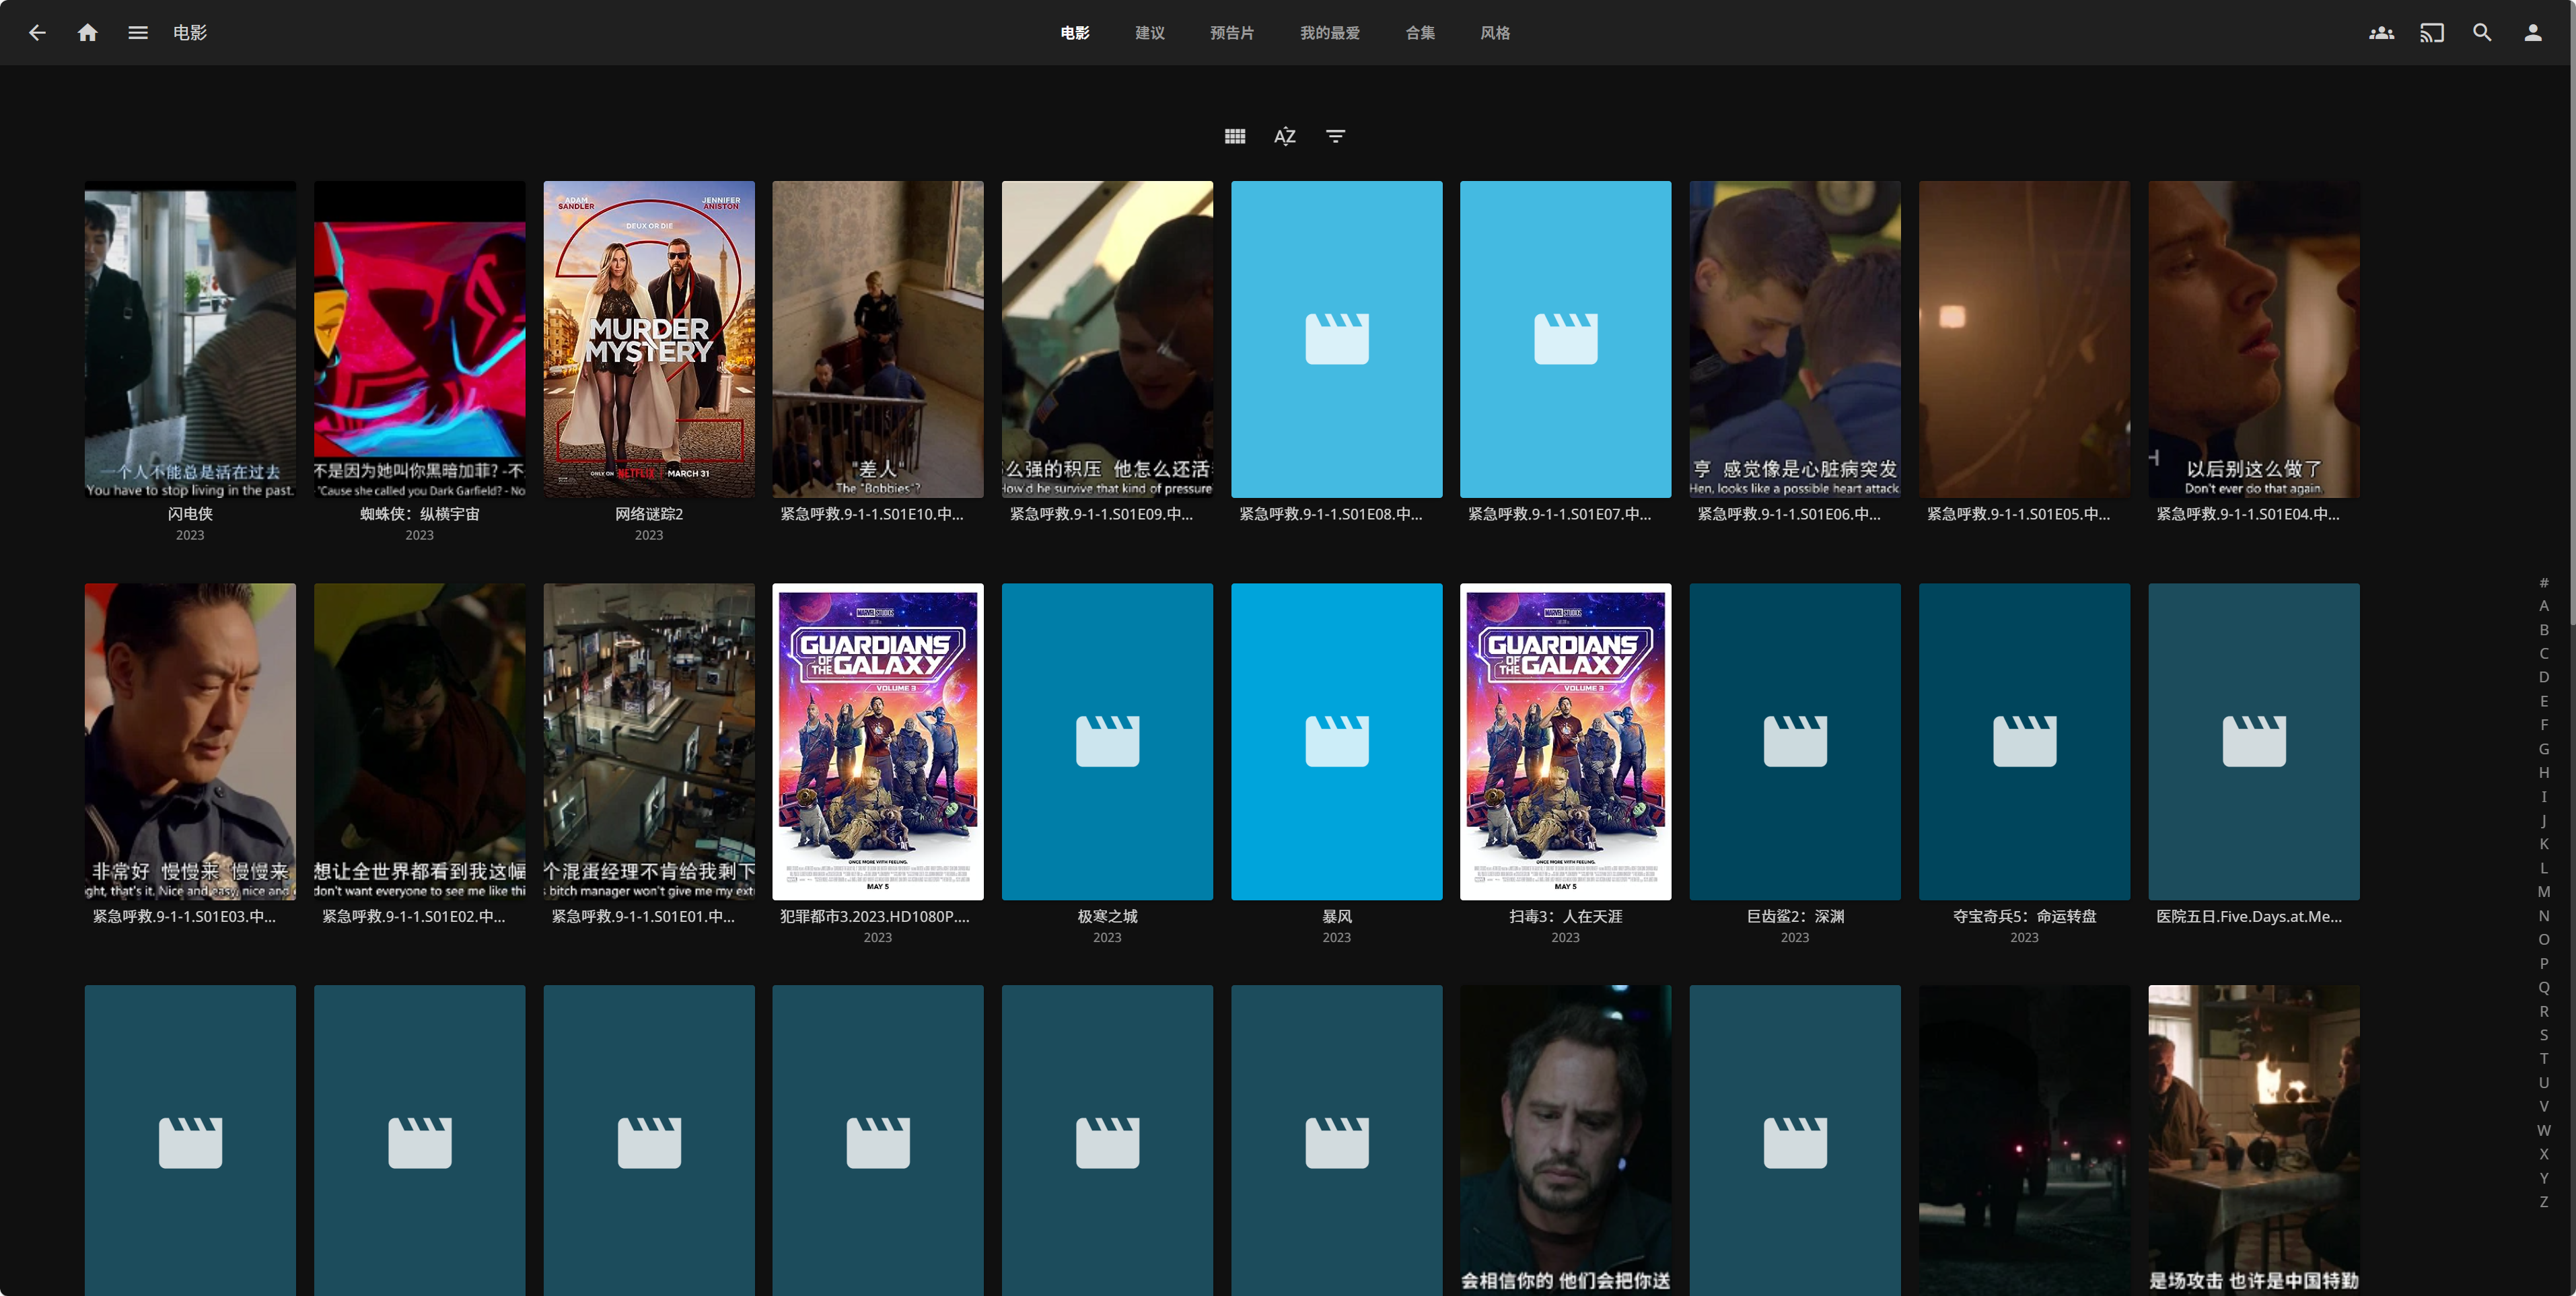Image resolution: width=2576 pixels, height=1296 pixels.
Task: Jump to letter J in alphabet picker
Action: click(2544, 820)
